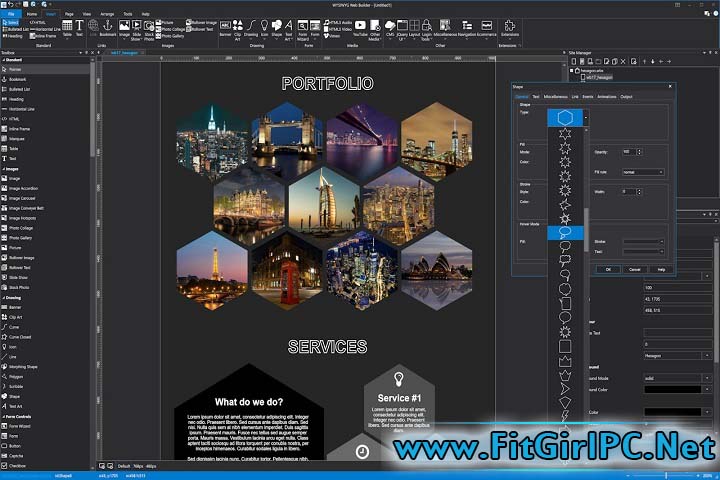The image size is (720, 480).
Task: Open the hover Stroke dropdown
Action: pyautogui.click(x=643, y=241)
